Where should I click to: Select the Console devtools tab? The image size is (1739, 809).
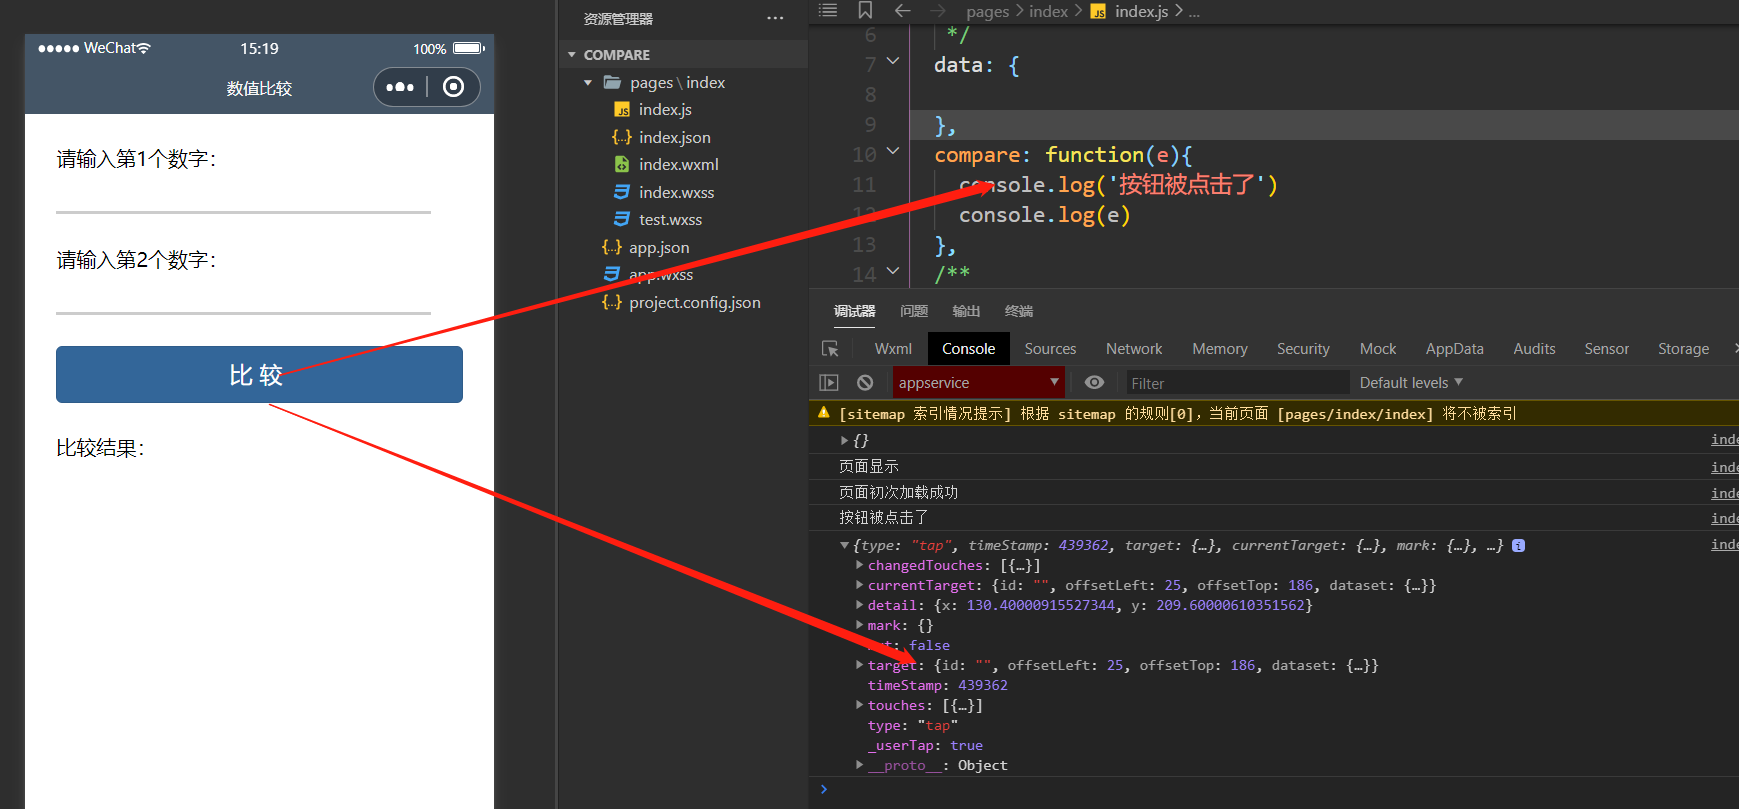pyautogui.click(x=968, y=349)
